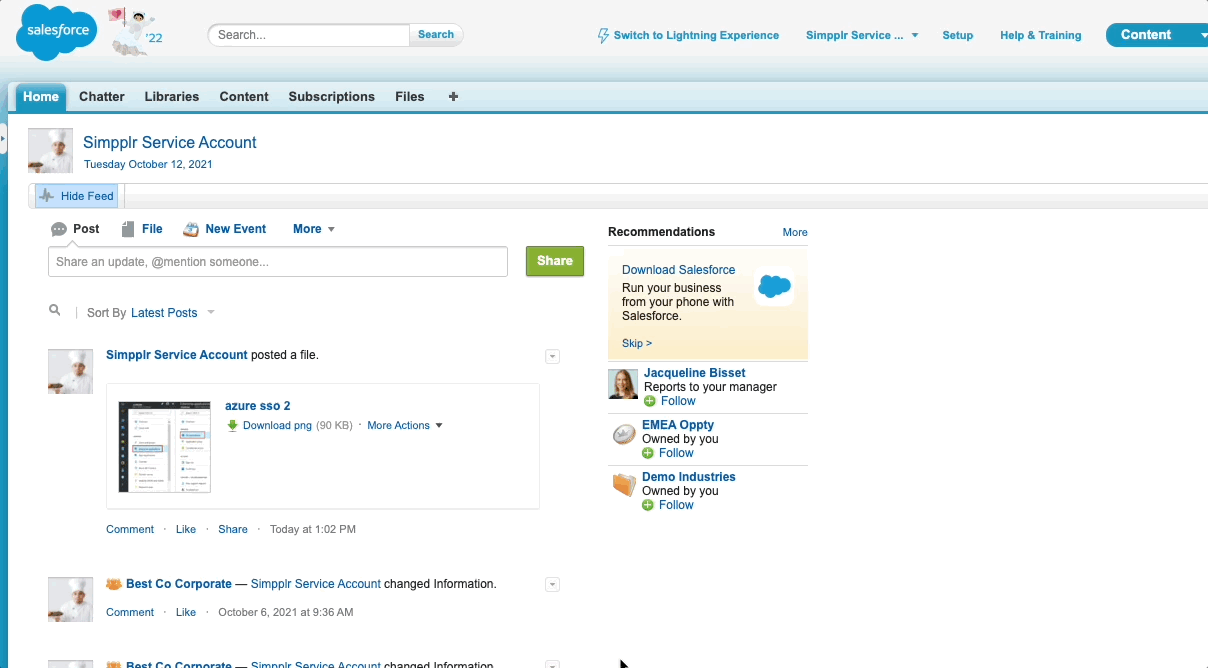Open the Libraries tab
Screen dimensions: 1208x668
[172, 97]
